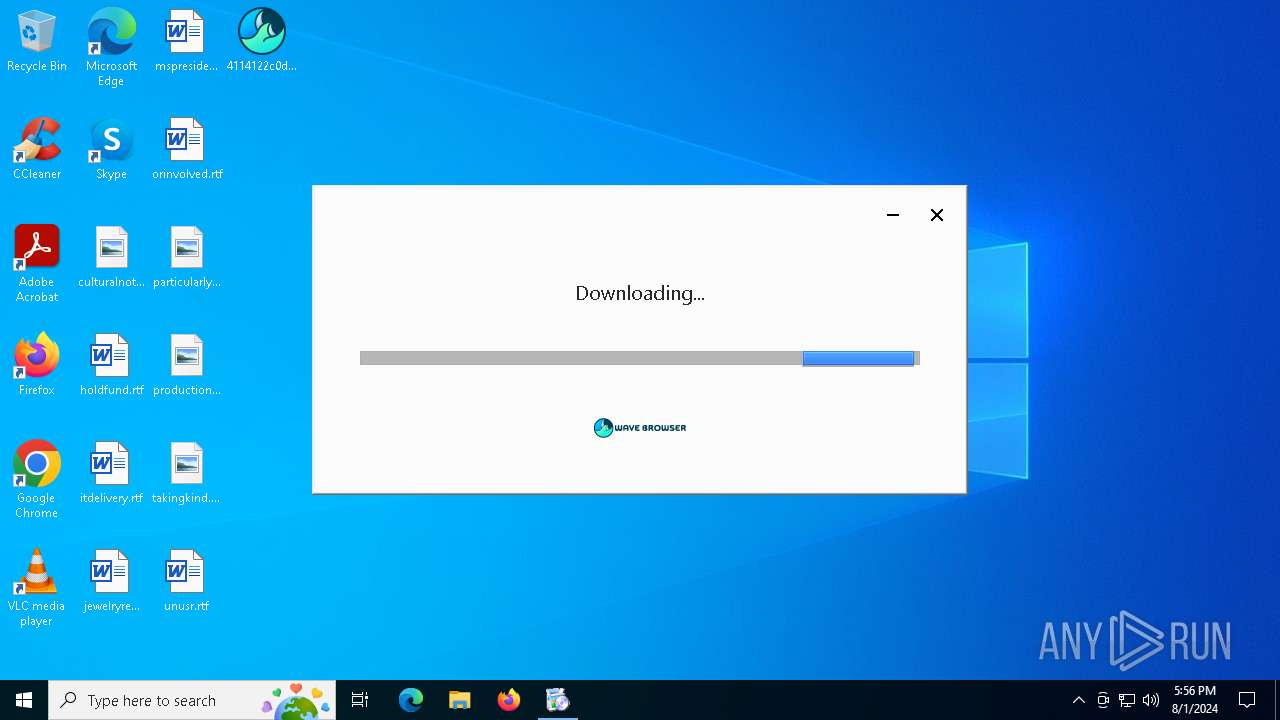Screen dimensions: 1280x720
Task: Select the orinvolved.rtf file icon
Action: pyautogui.click(x=187, y=150)
